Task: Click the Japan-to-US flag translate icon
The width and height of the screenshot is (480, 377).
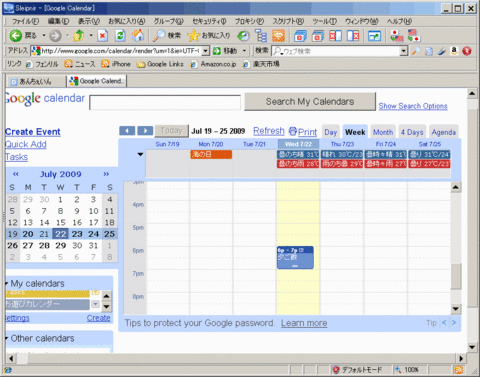Action: [396, 36]
